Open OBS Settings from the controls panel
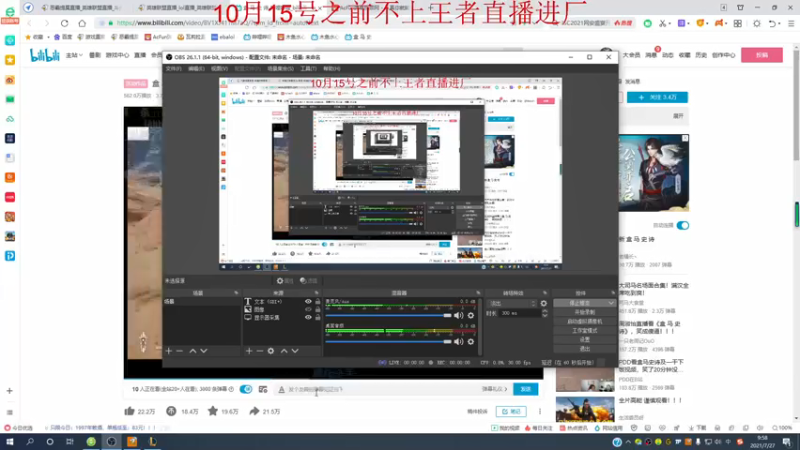800x450 pixels. pos(585,340)
